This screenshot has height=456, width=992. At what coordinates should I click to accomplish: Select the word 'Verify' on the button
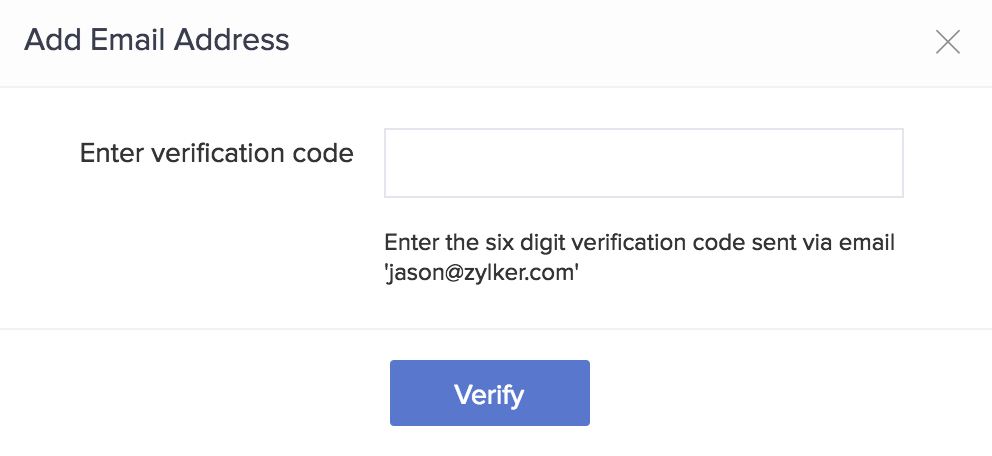489,394
